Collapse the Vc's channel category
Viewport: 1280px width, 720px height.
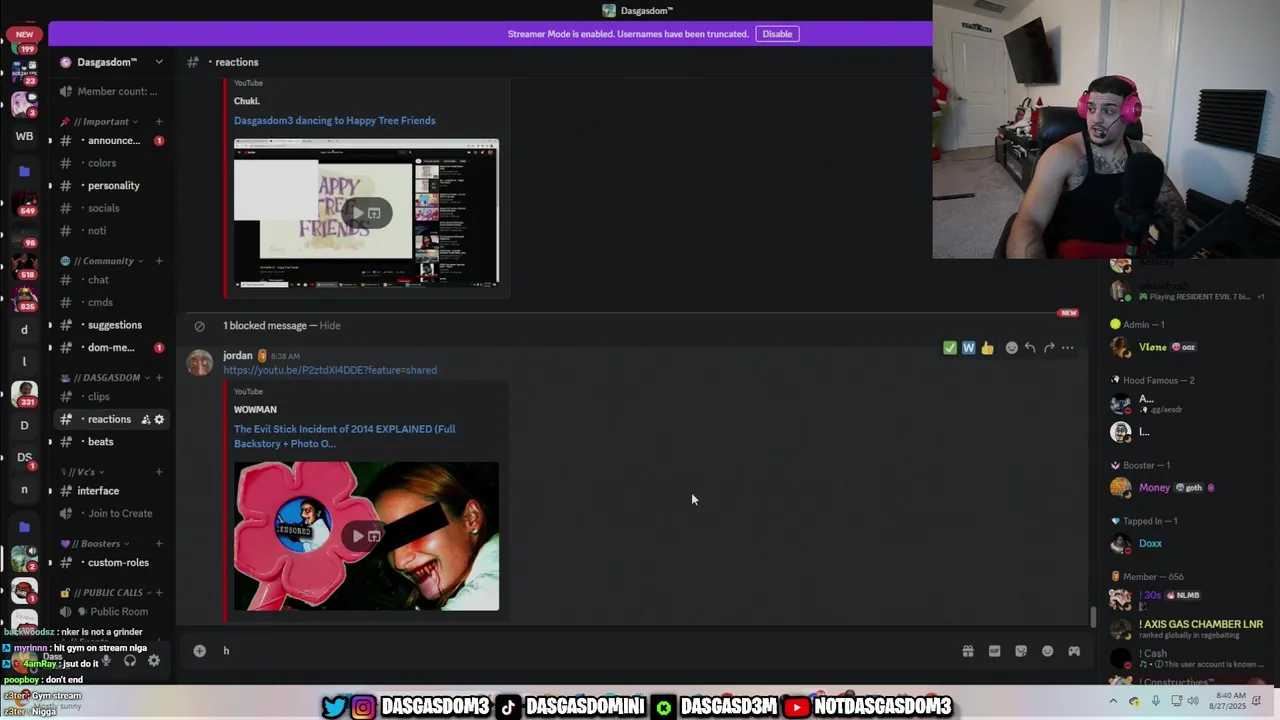pos(82,472)
